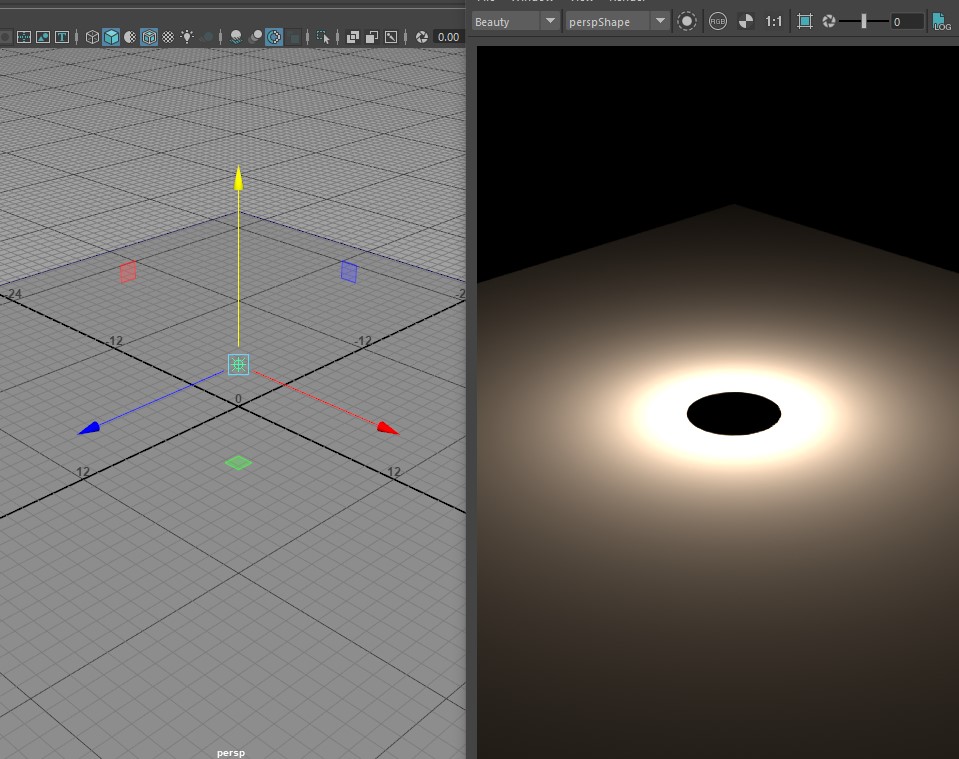This screenshot has width=959, height=759.
Task: Switch to RGB channel display
Action: (x=717, y=21)
